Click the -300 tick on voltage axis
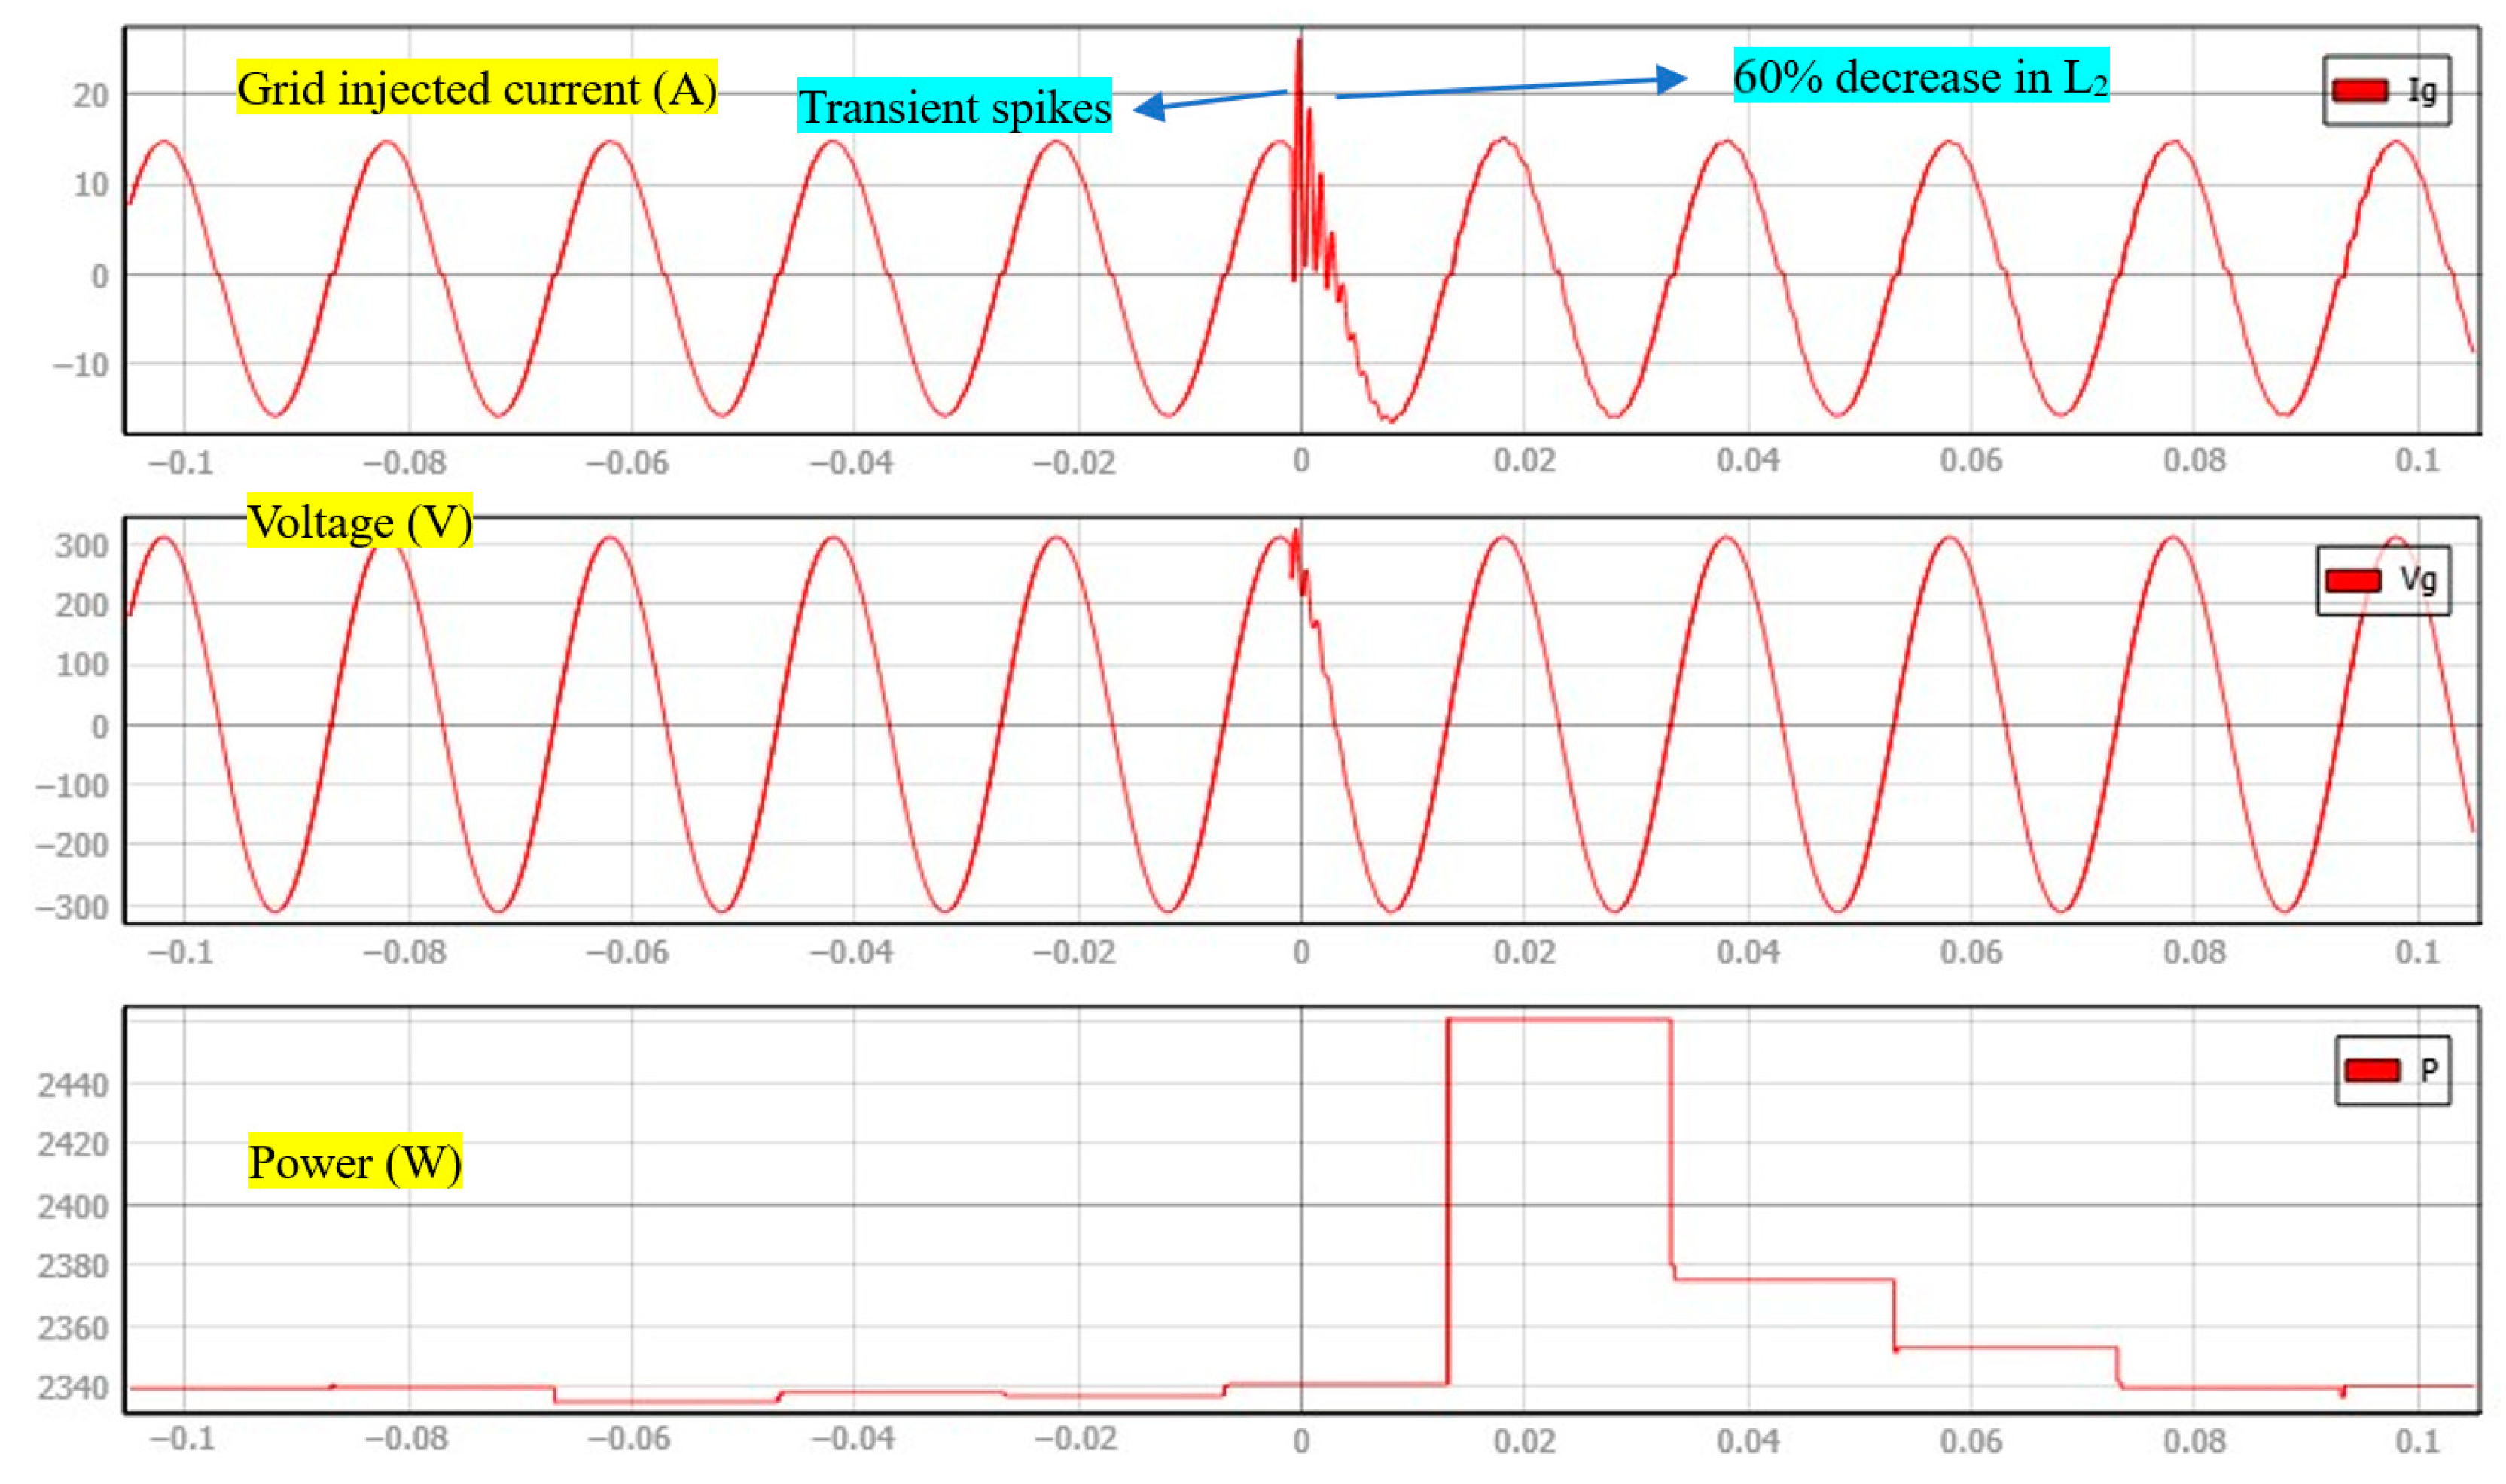This screenshot has width=2506, height=1484. pos(72,908)
